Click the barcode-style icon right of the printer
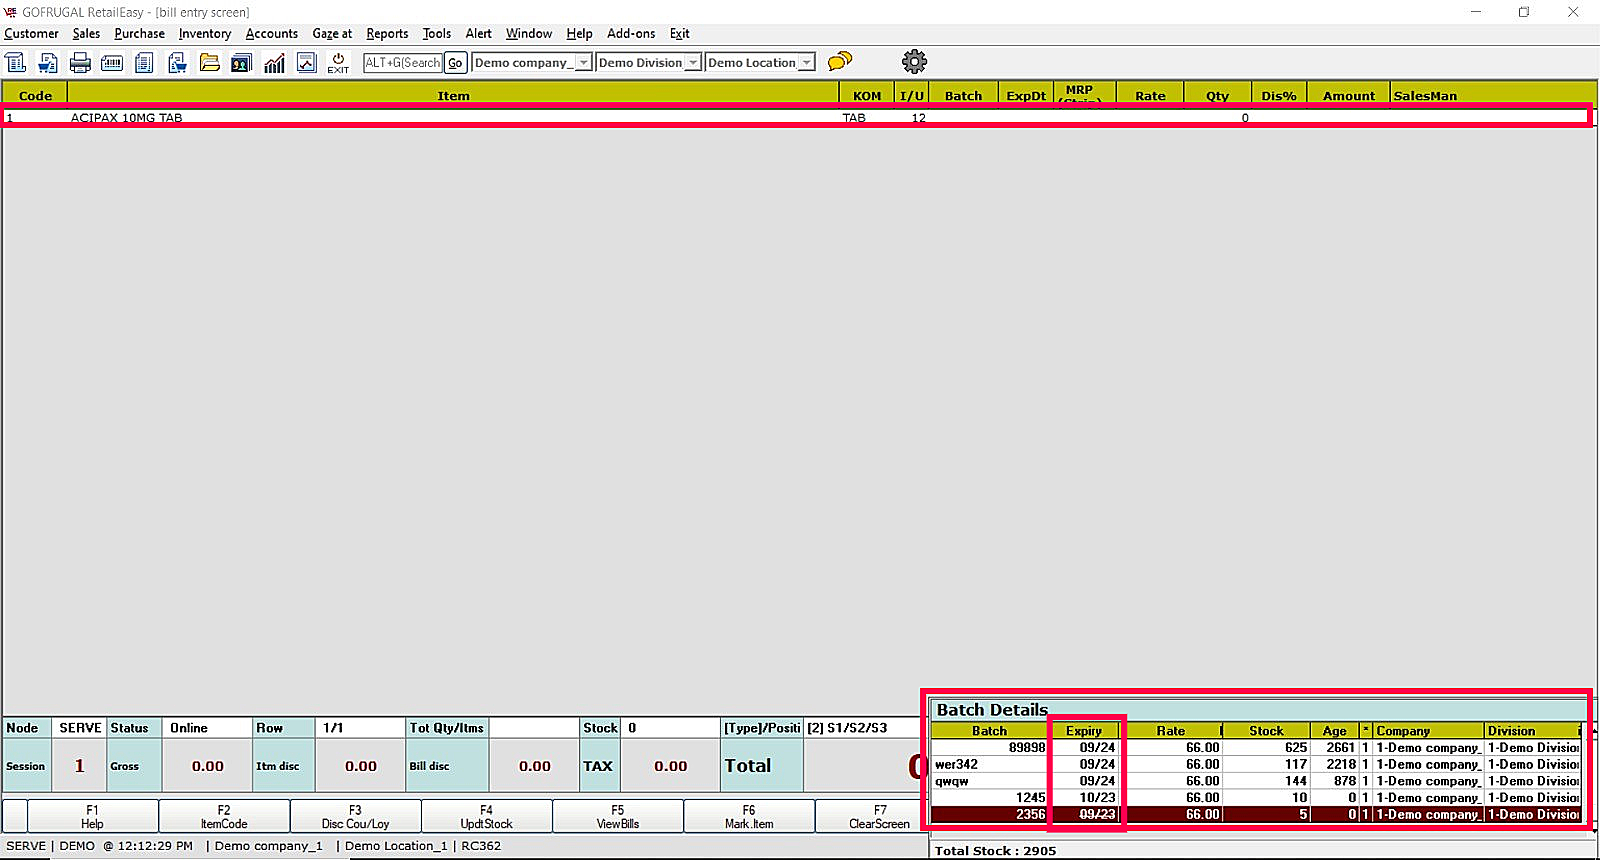 pos(112,63)
